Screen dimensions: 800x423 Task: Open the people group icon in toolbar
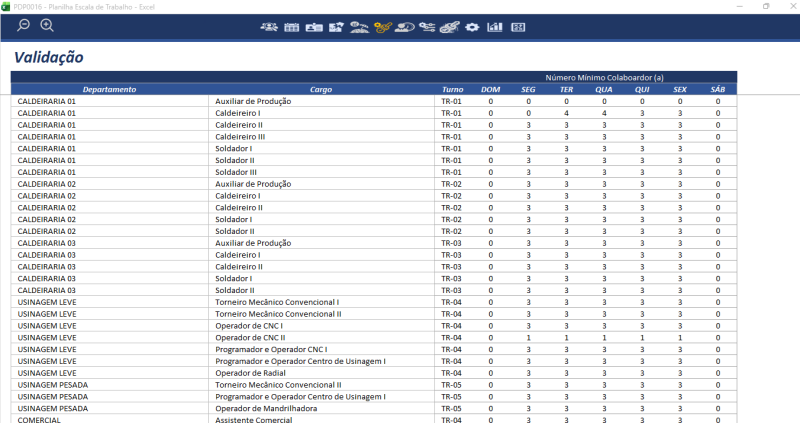click(270, 26)
